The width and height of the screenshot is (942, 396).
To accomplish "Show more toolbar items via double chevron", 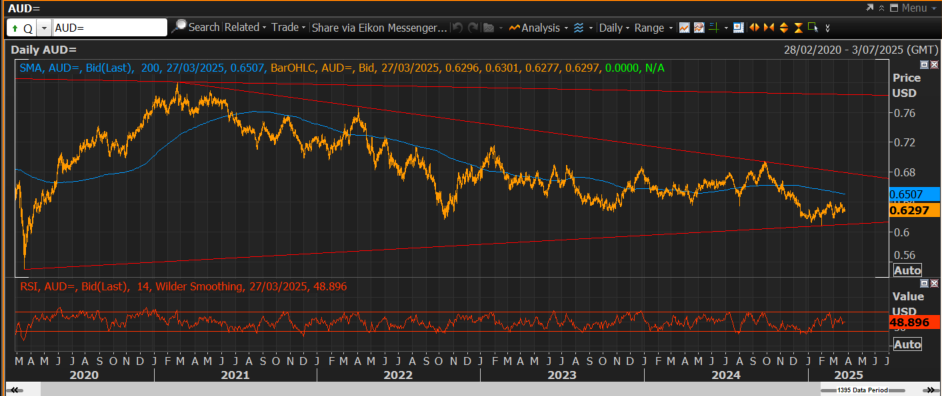I will point(828,28).
